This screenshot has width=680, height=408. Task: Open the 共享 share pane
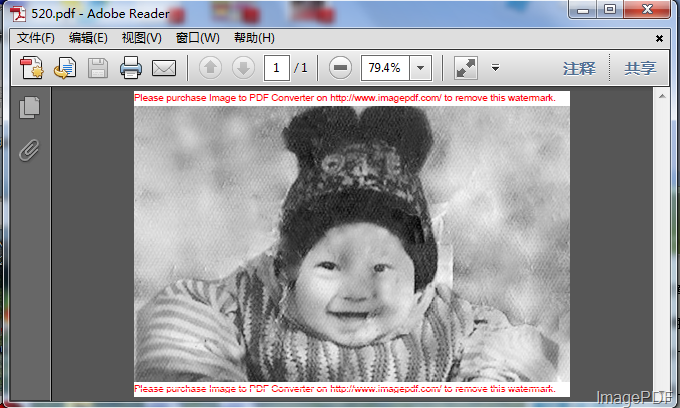[x=640, y=68]
